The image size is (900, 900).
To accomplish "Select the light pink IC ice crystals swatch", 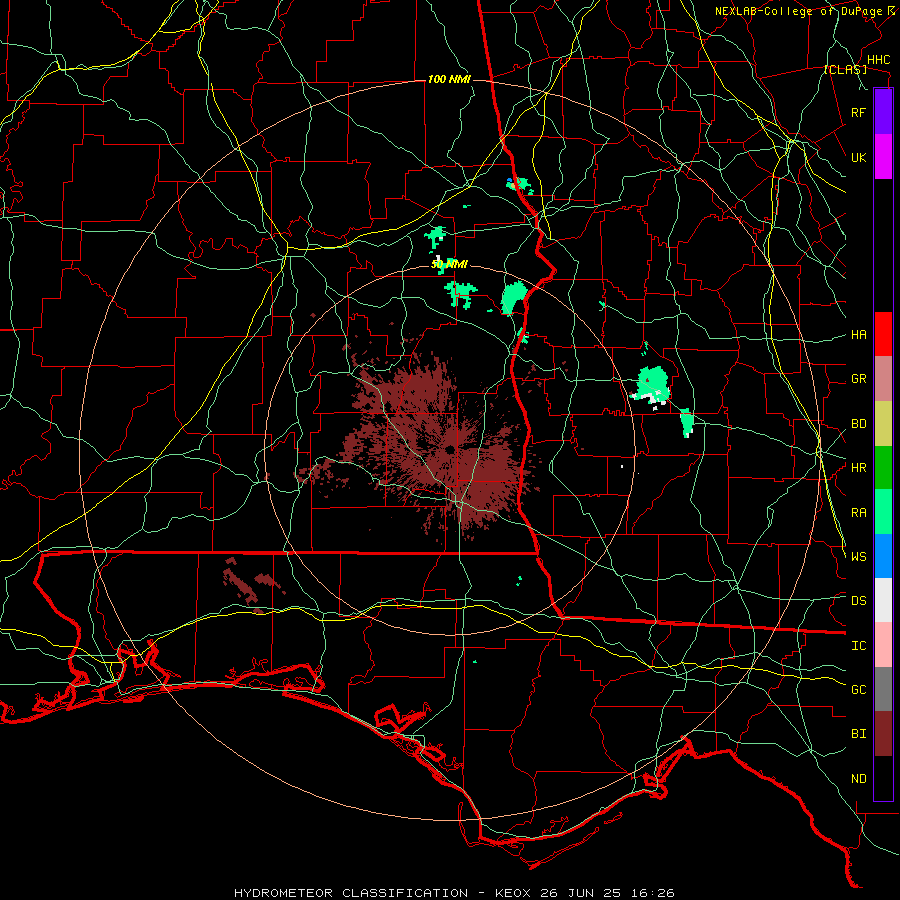I will (x=883, y=645).
